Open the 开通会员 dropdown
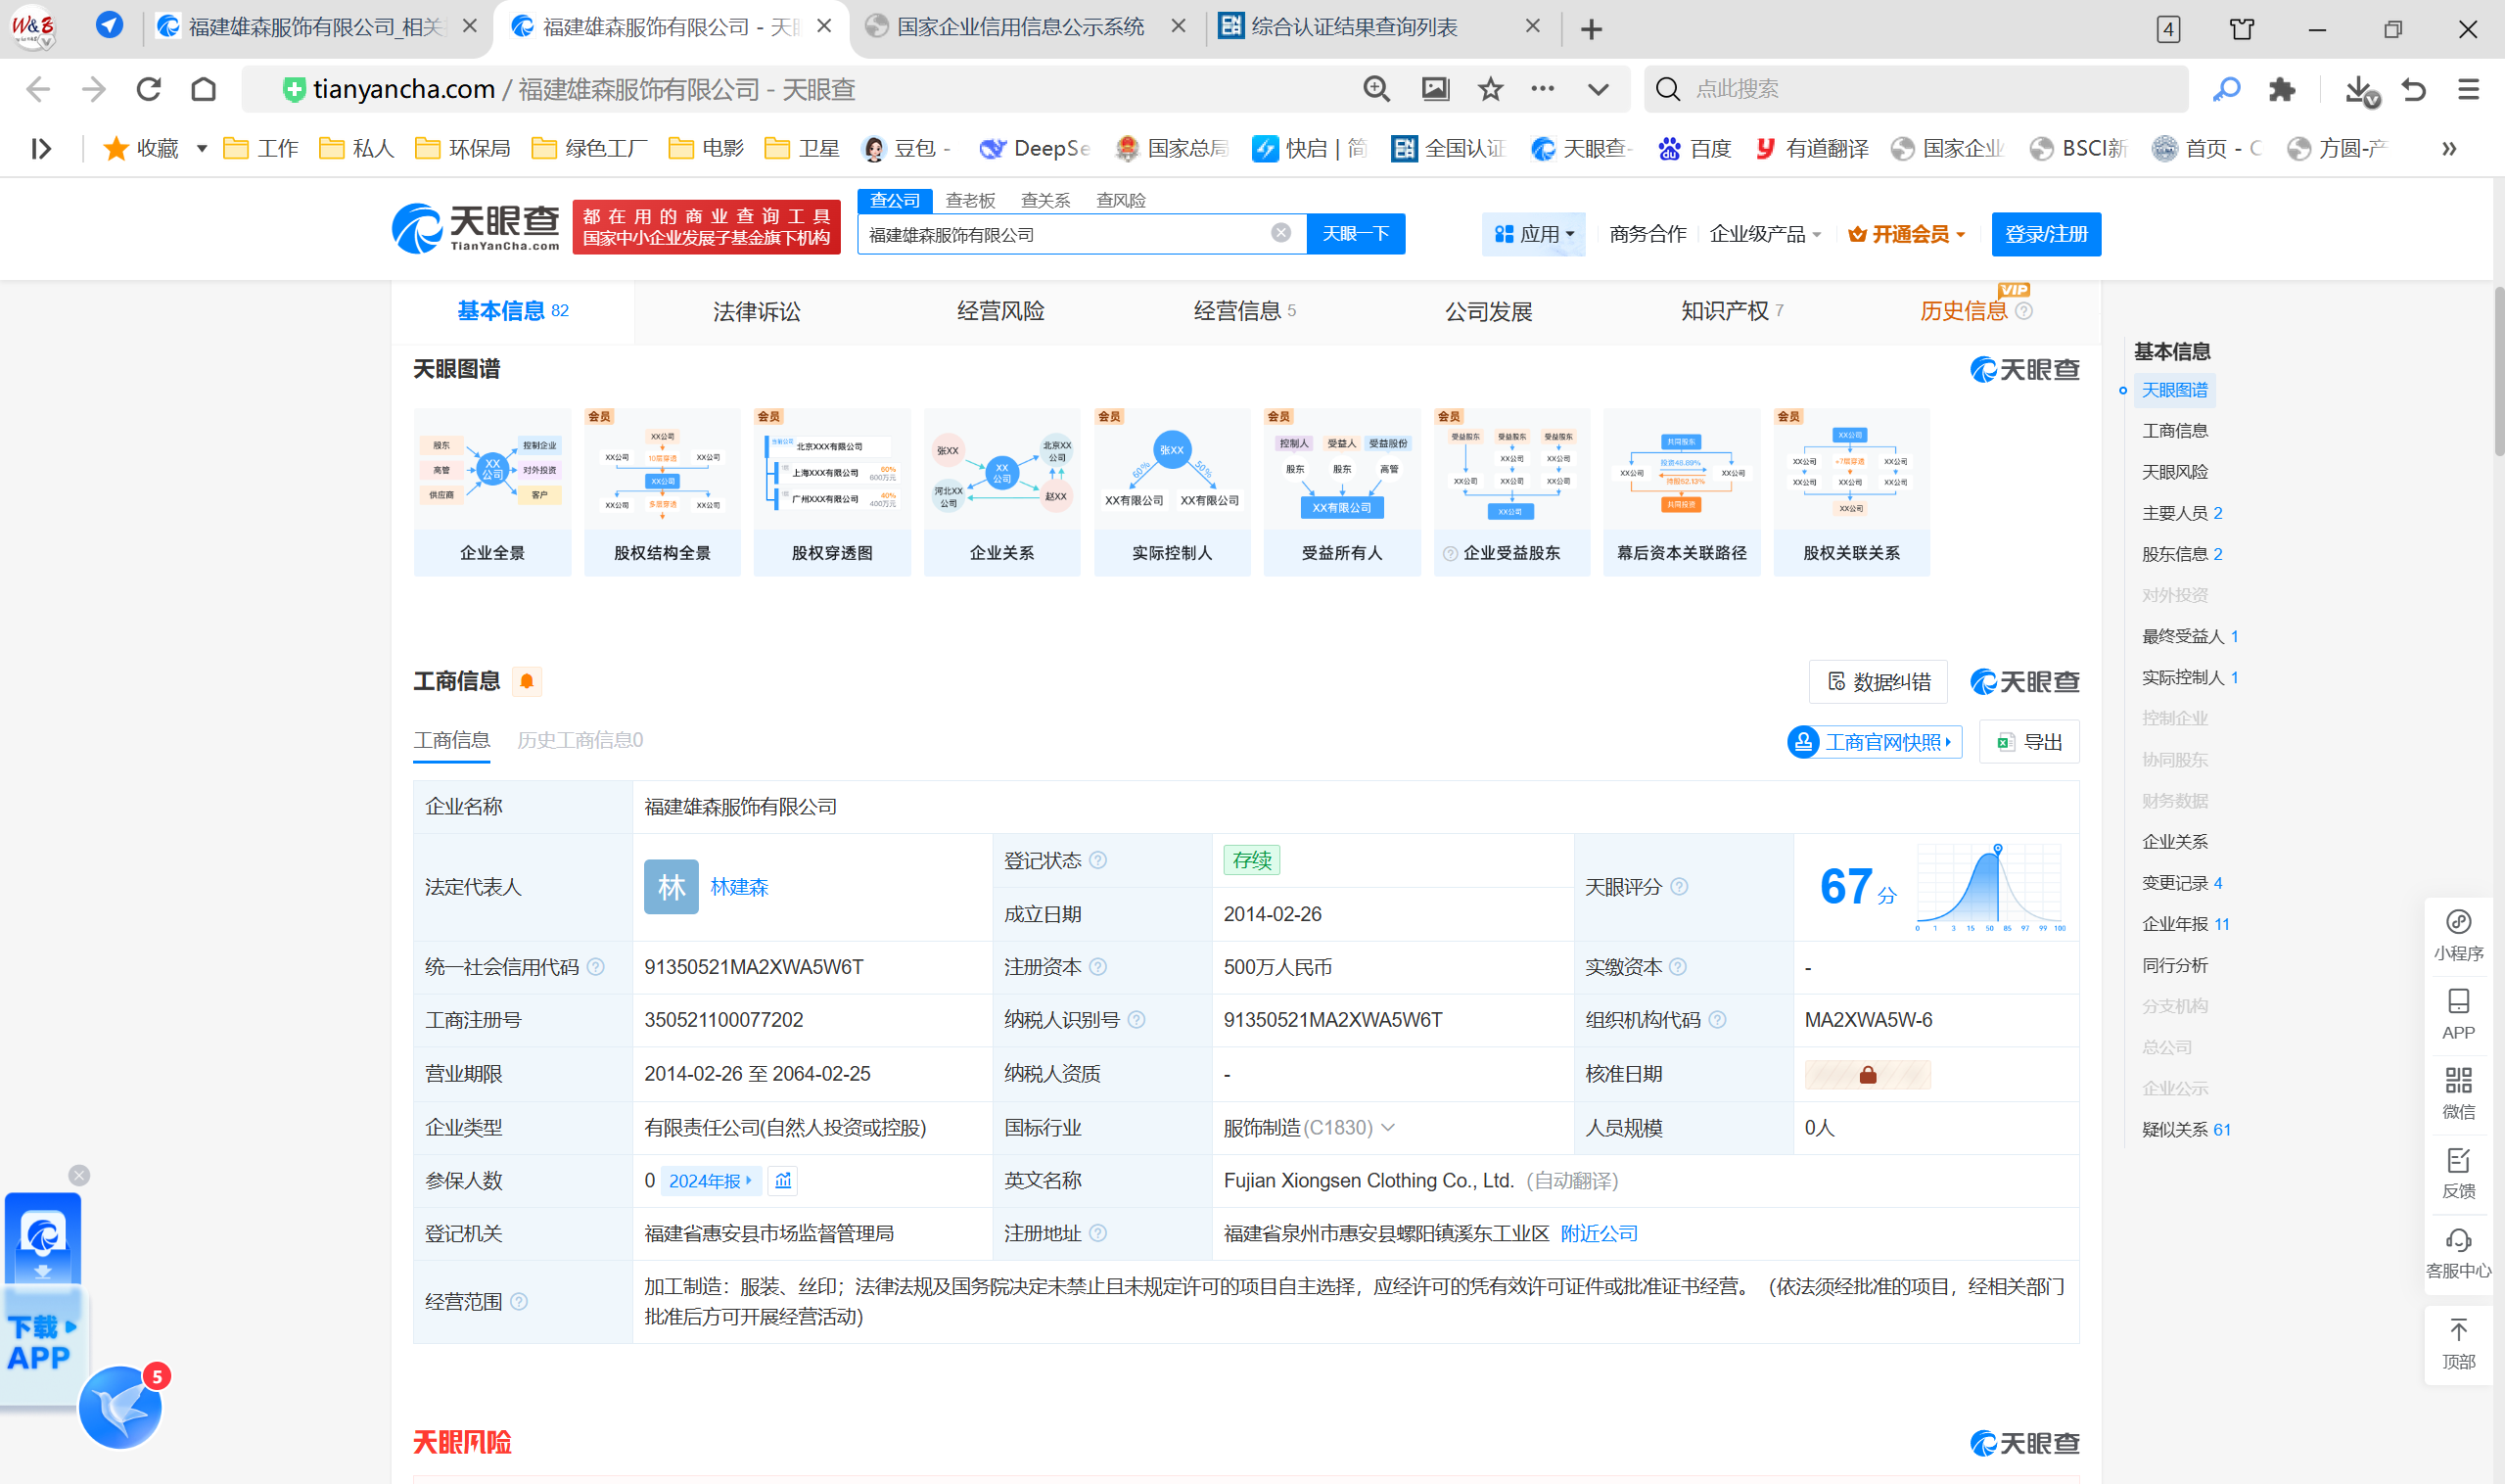 1907,234
